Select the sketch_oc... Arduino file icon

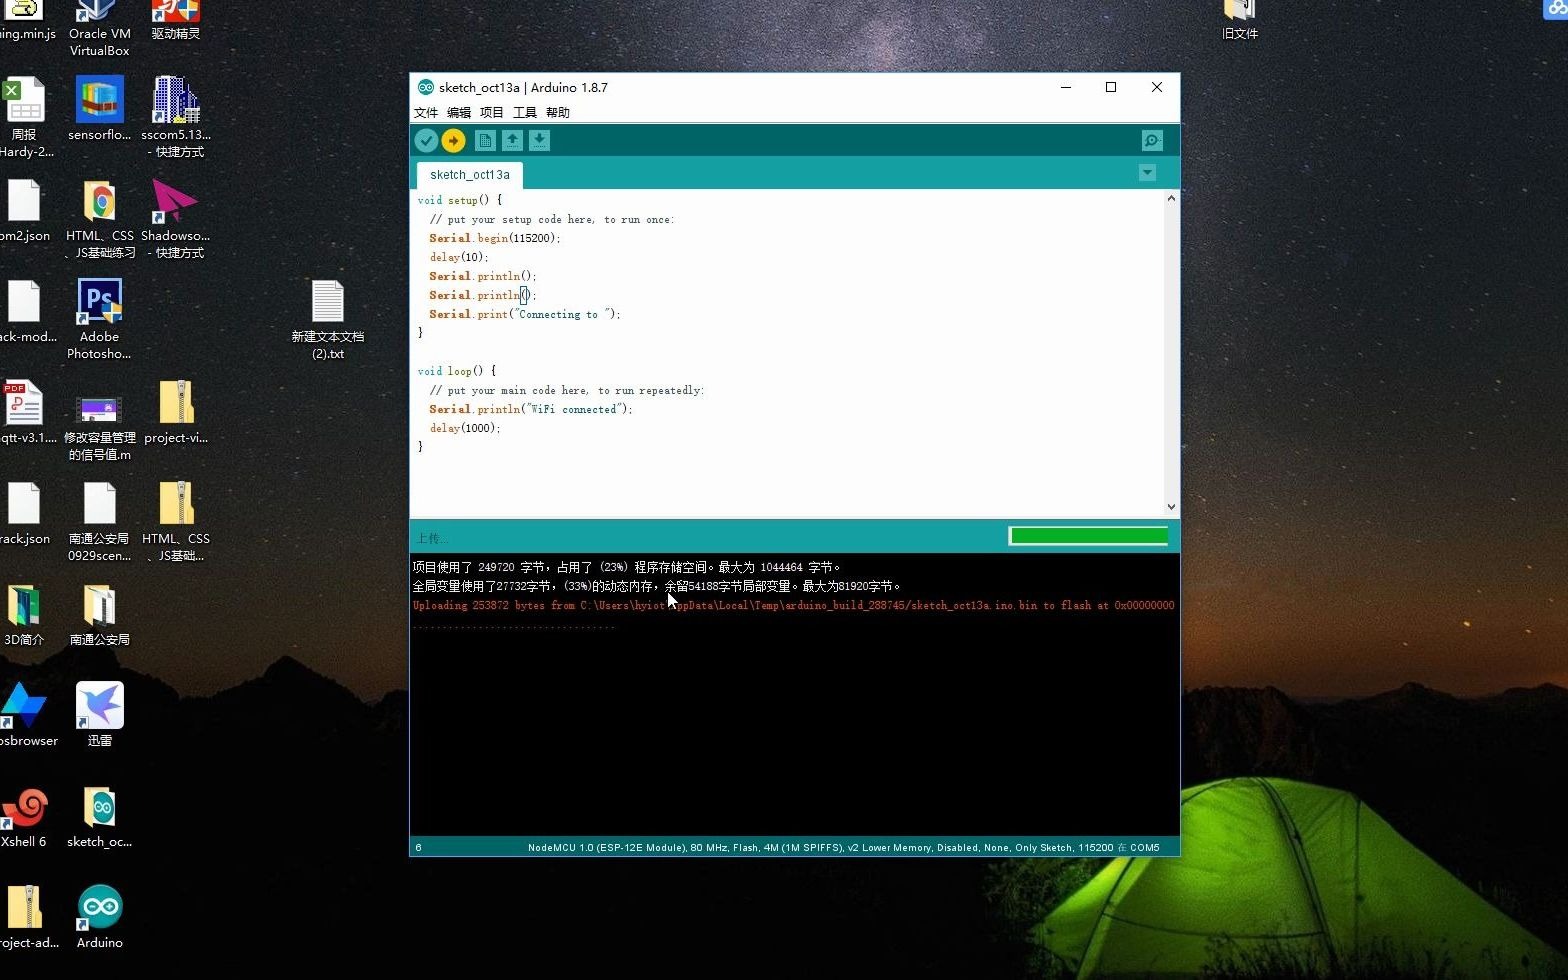[x=99, y=816]
